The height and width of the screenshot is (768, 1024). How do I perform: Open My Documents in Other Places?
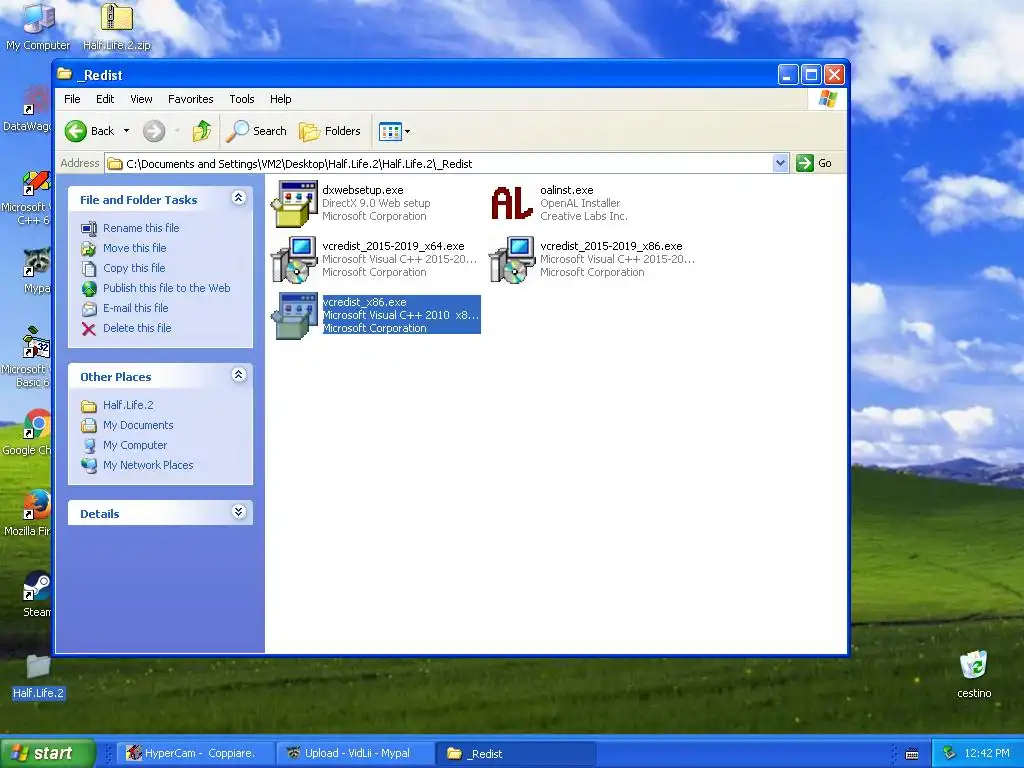click(x=138, y=425)
